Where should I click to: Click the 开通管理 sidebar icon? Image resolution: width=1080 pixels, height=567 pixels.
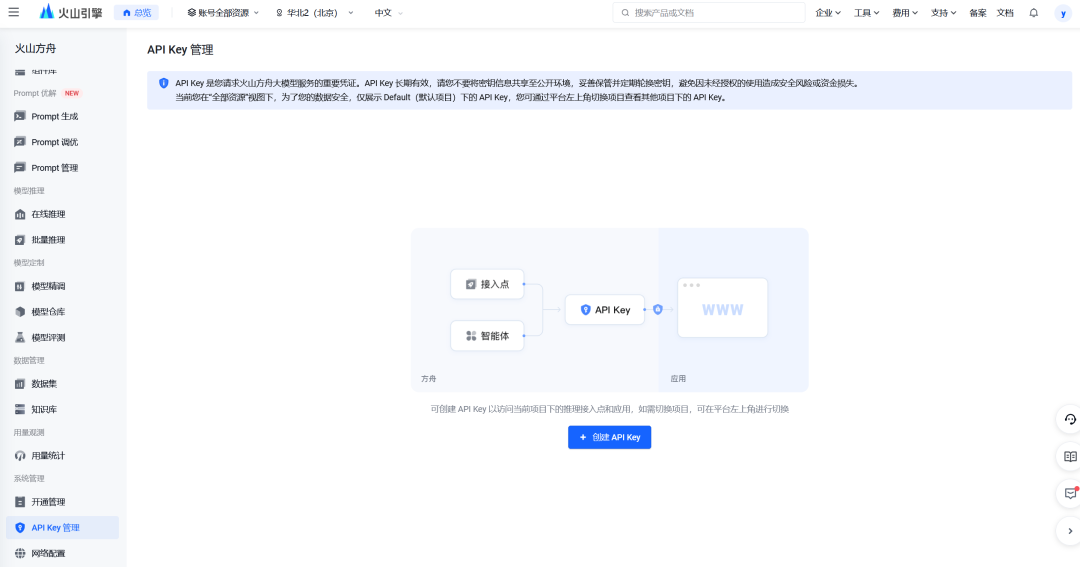click(x=20, y=502)
